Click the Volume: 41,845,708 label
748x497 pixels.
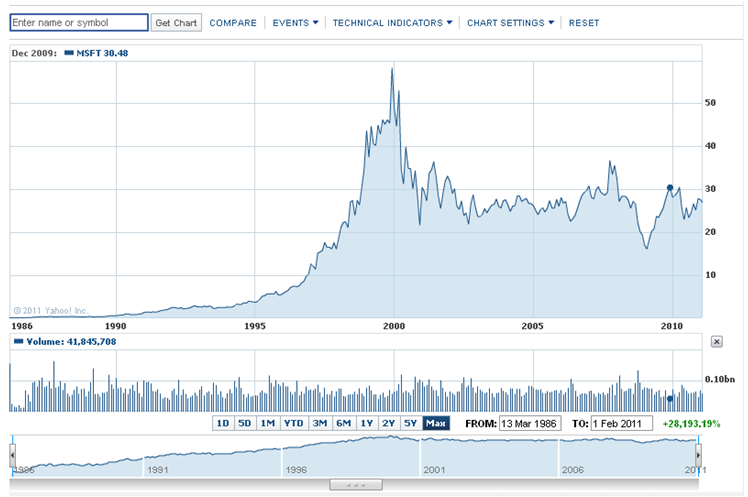point(71,342)
